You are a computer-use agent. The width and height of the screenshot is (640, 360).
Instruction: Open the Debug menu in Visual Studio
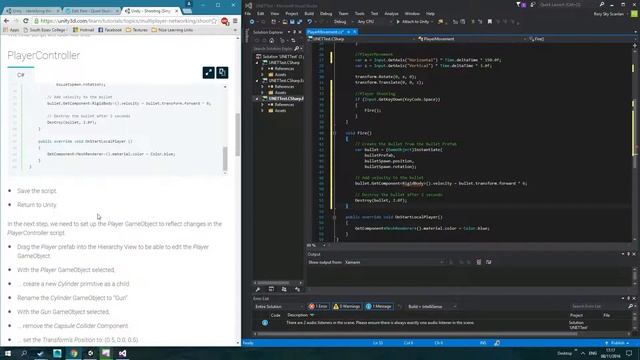(x=326, y=13)
